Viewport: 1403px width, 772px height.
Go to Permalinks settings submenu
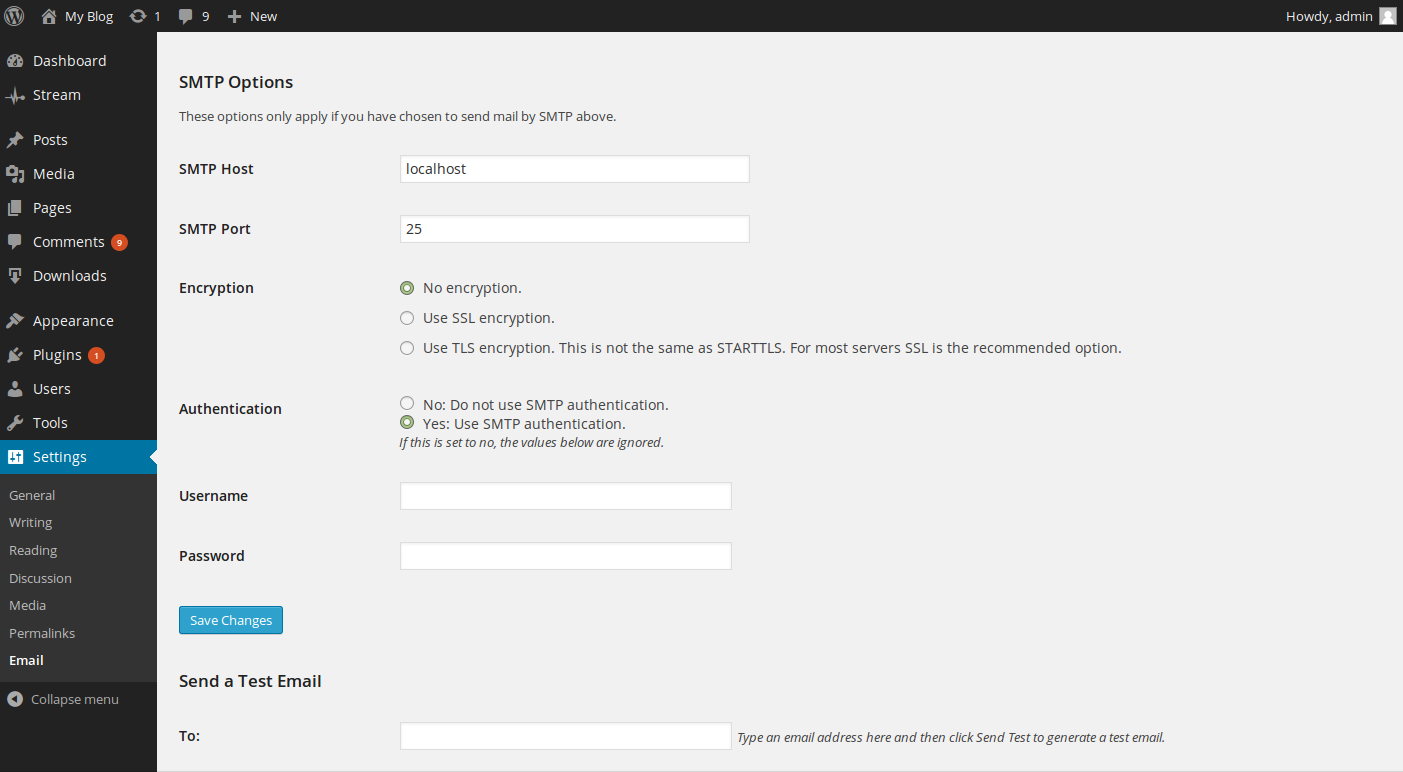tap(42, 633)
